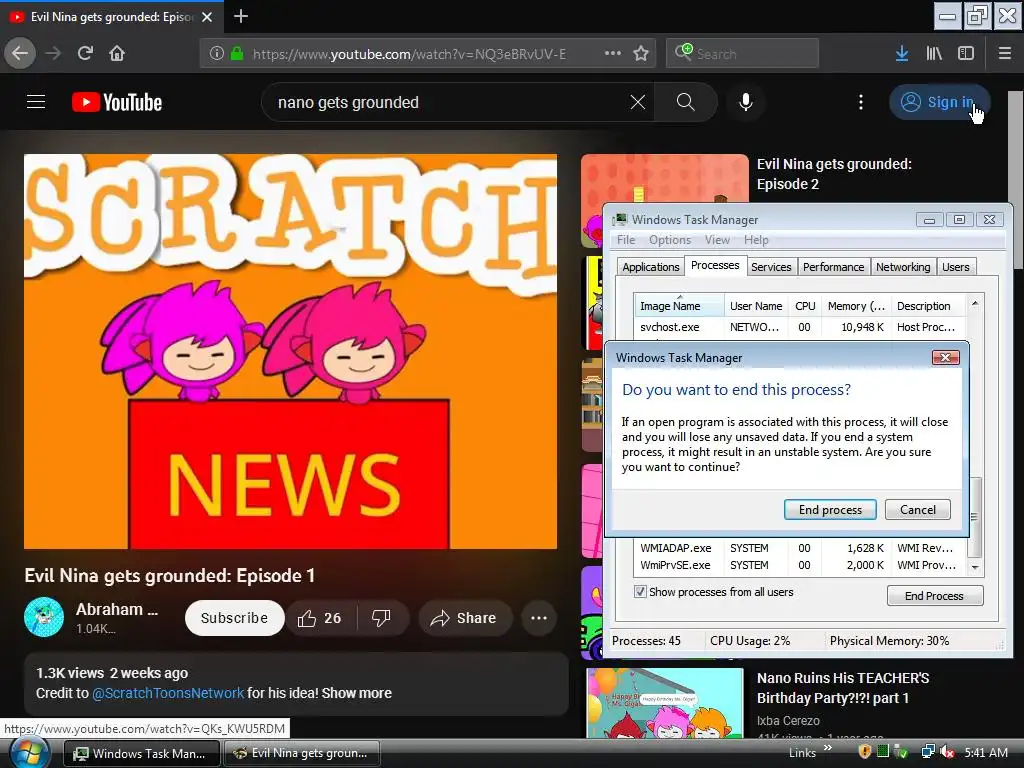Click the security shield tray icon

click(865, 752)
